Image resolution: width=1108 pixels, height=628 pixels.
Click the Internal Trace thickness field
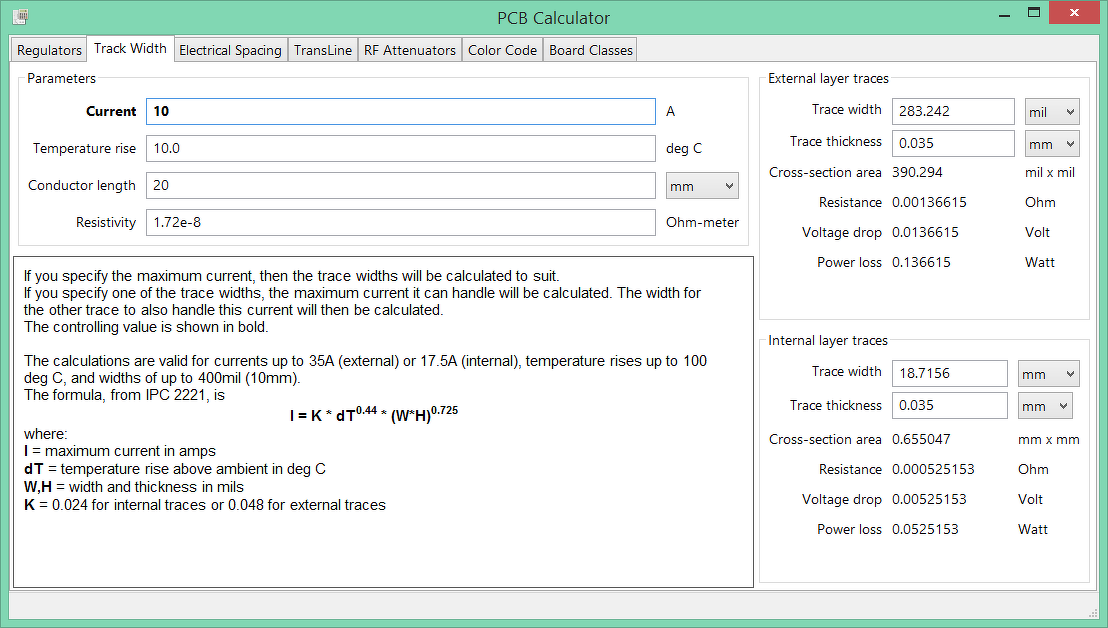coord(950,405)
